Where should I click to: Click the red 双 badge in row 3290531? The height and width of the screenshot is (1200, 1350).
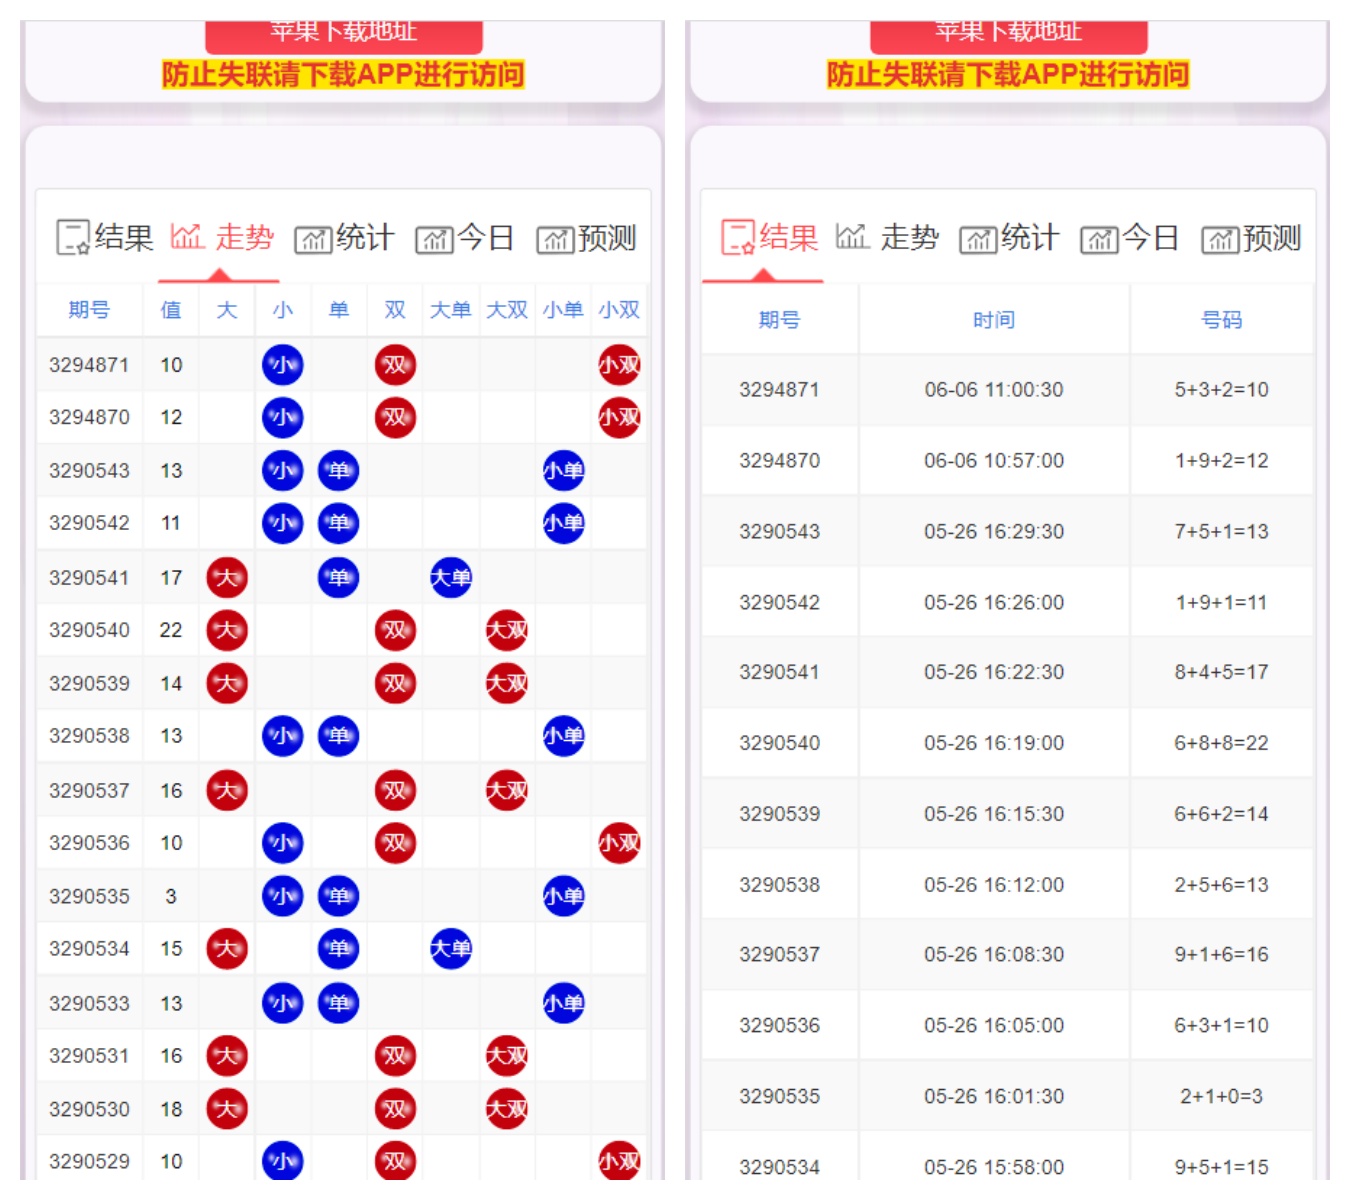coord(396,1055)
